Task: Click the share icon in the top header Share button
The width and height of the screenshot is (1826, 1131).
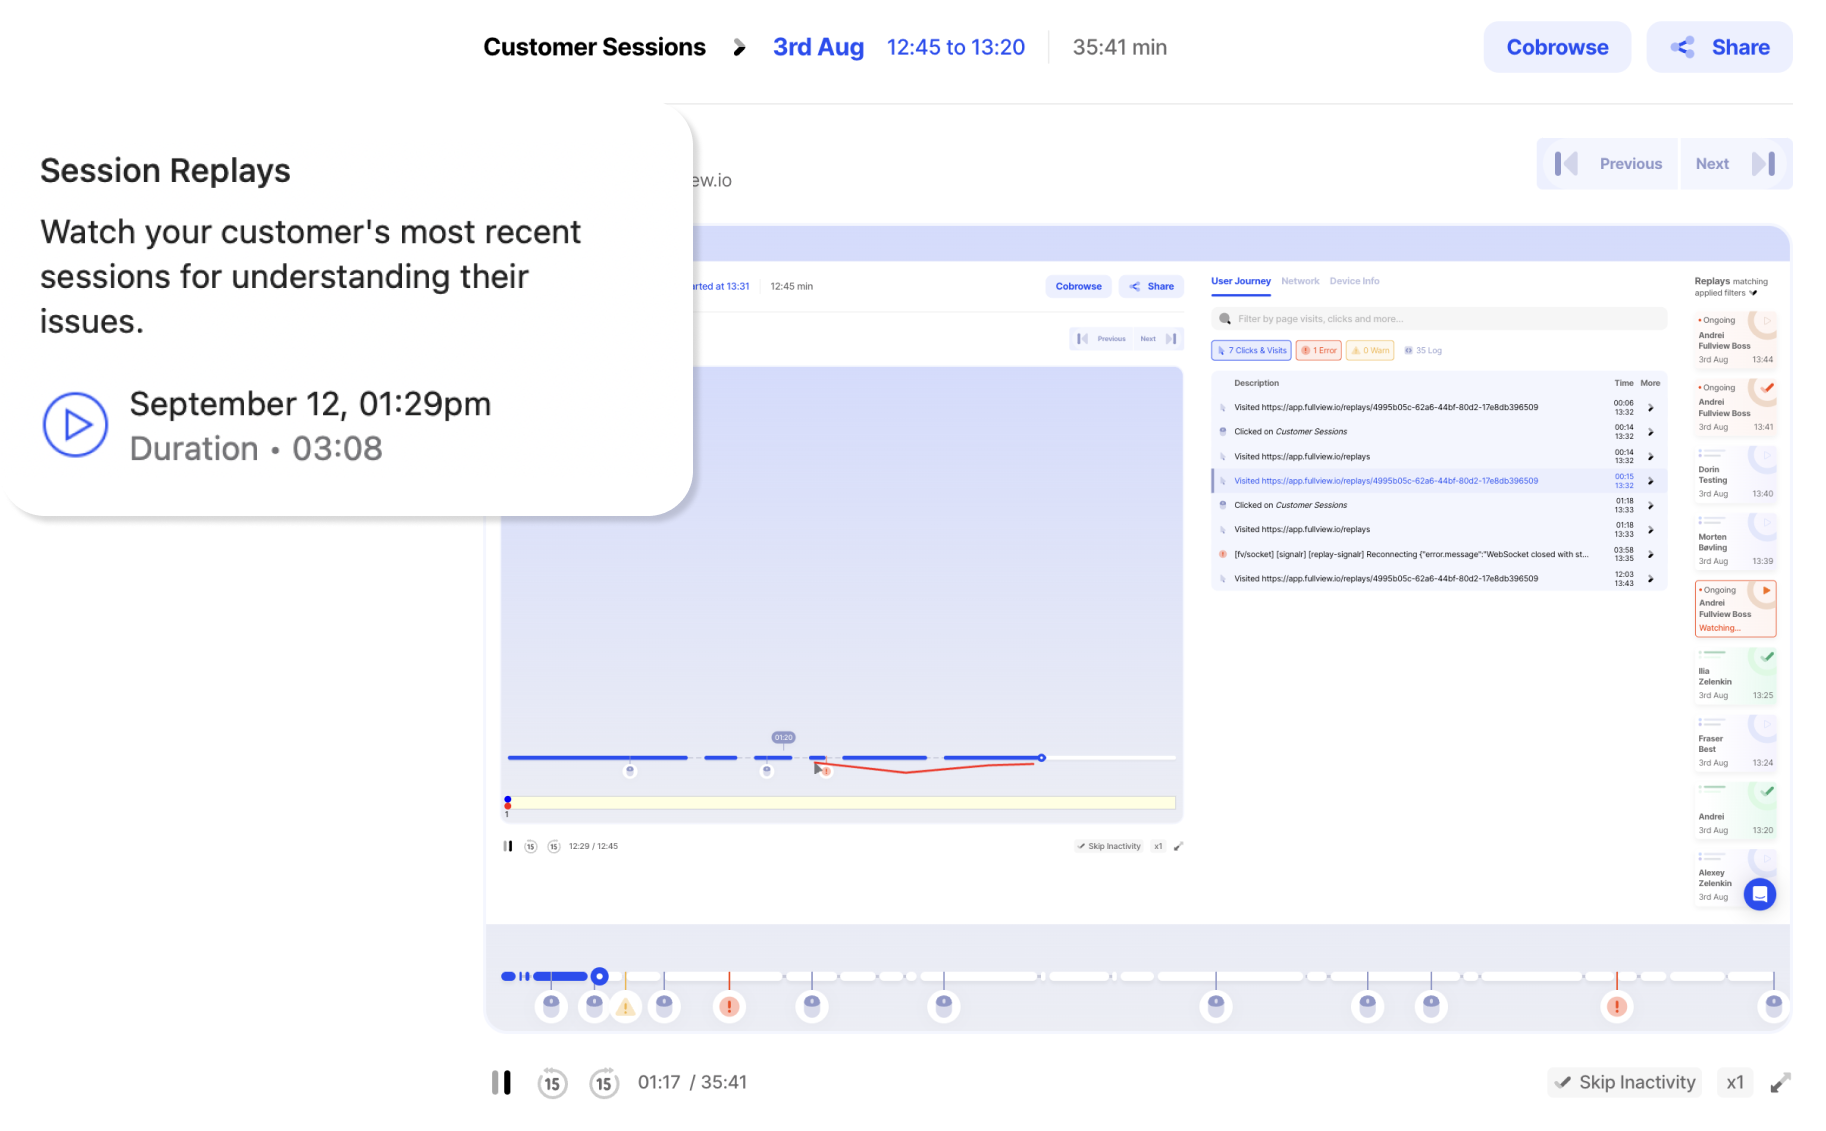Action: tap(1683, 47)
